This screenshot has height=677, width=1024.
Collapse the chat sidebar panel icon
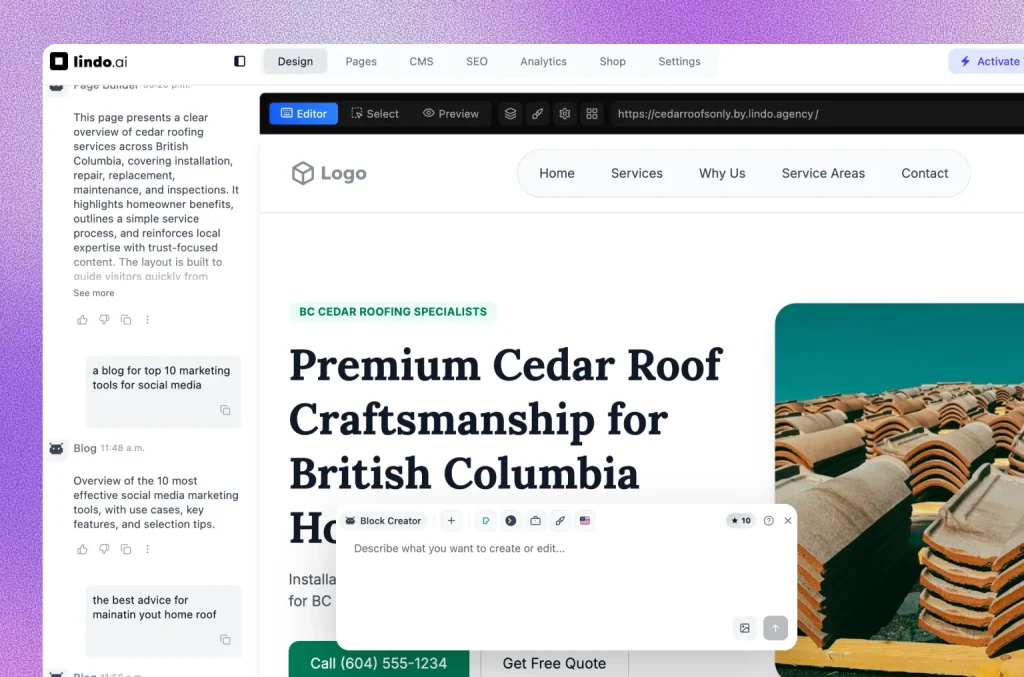tap(240, 61)
